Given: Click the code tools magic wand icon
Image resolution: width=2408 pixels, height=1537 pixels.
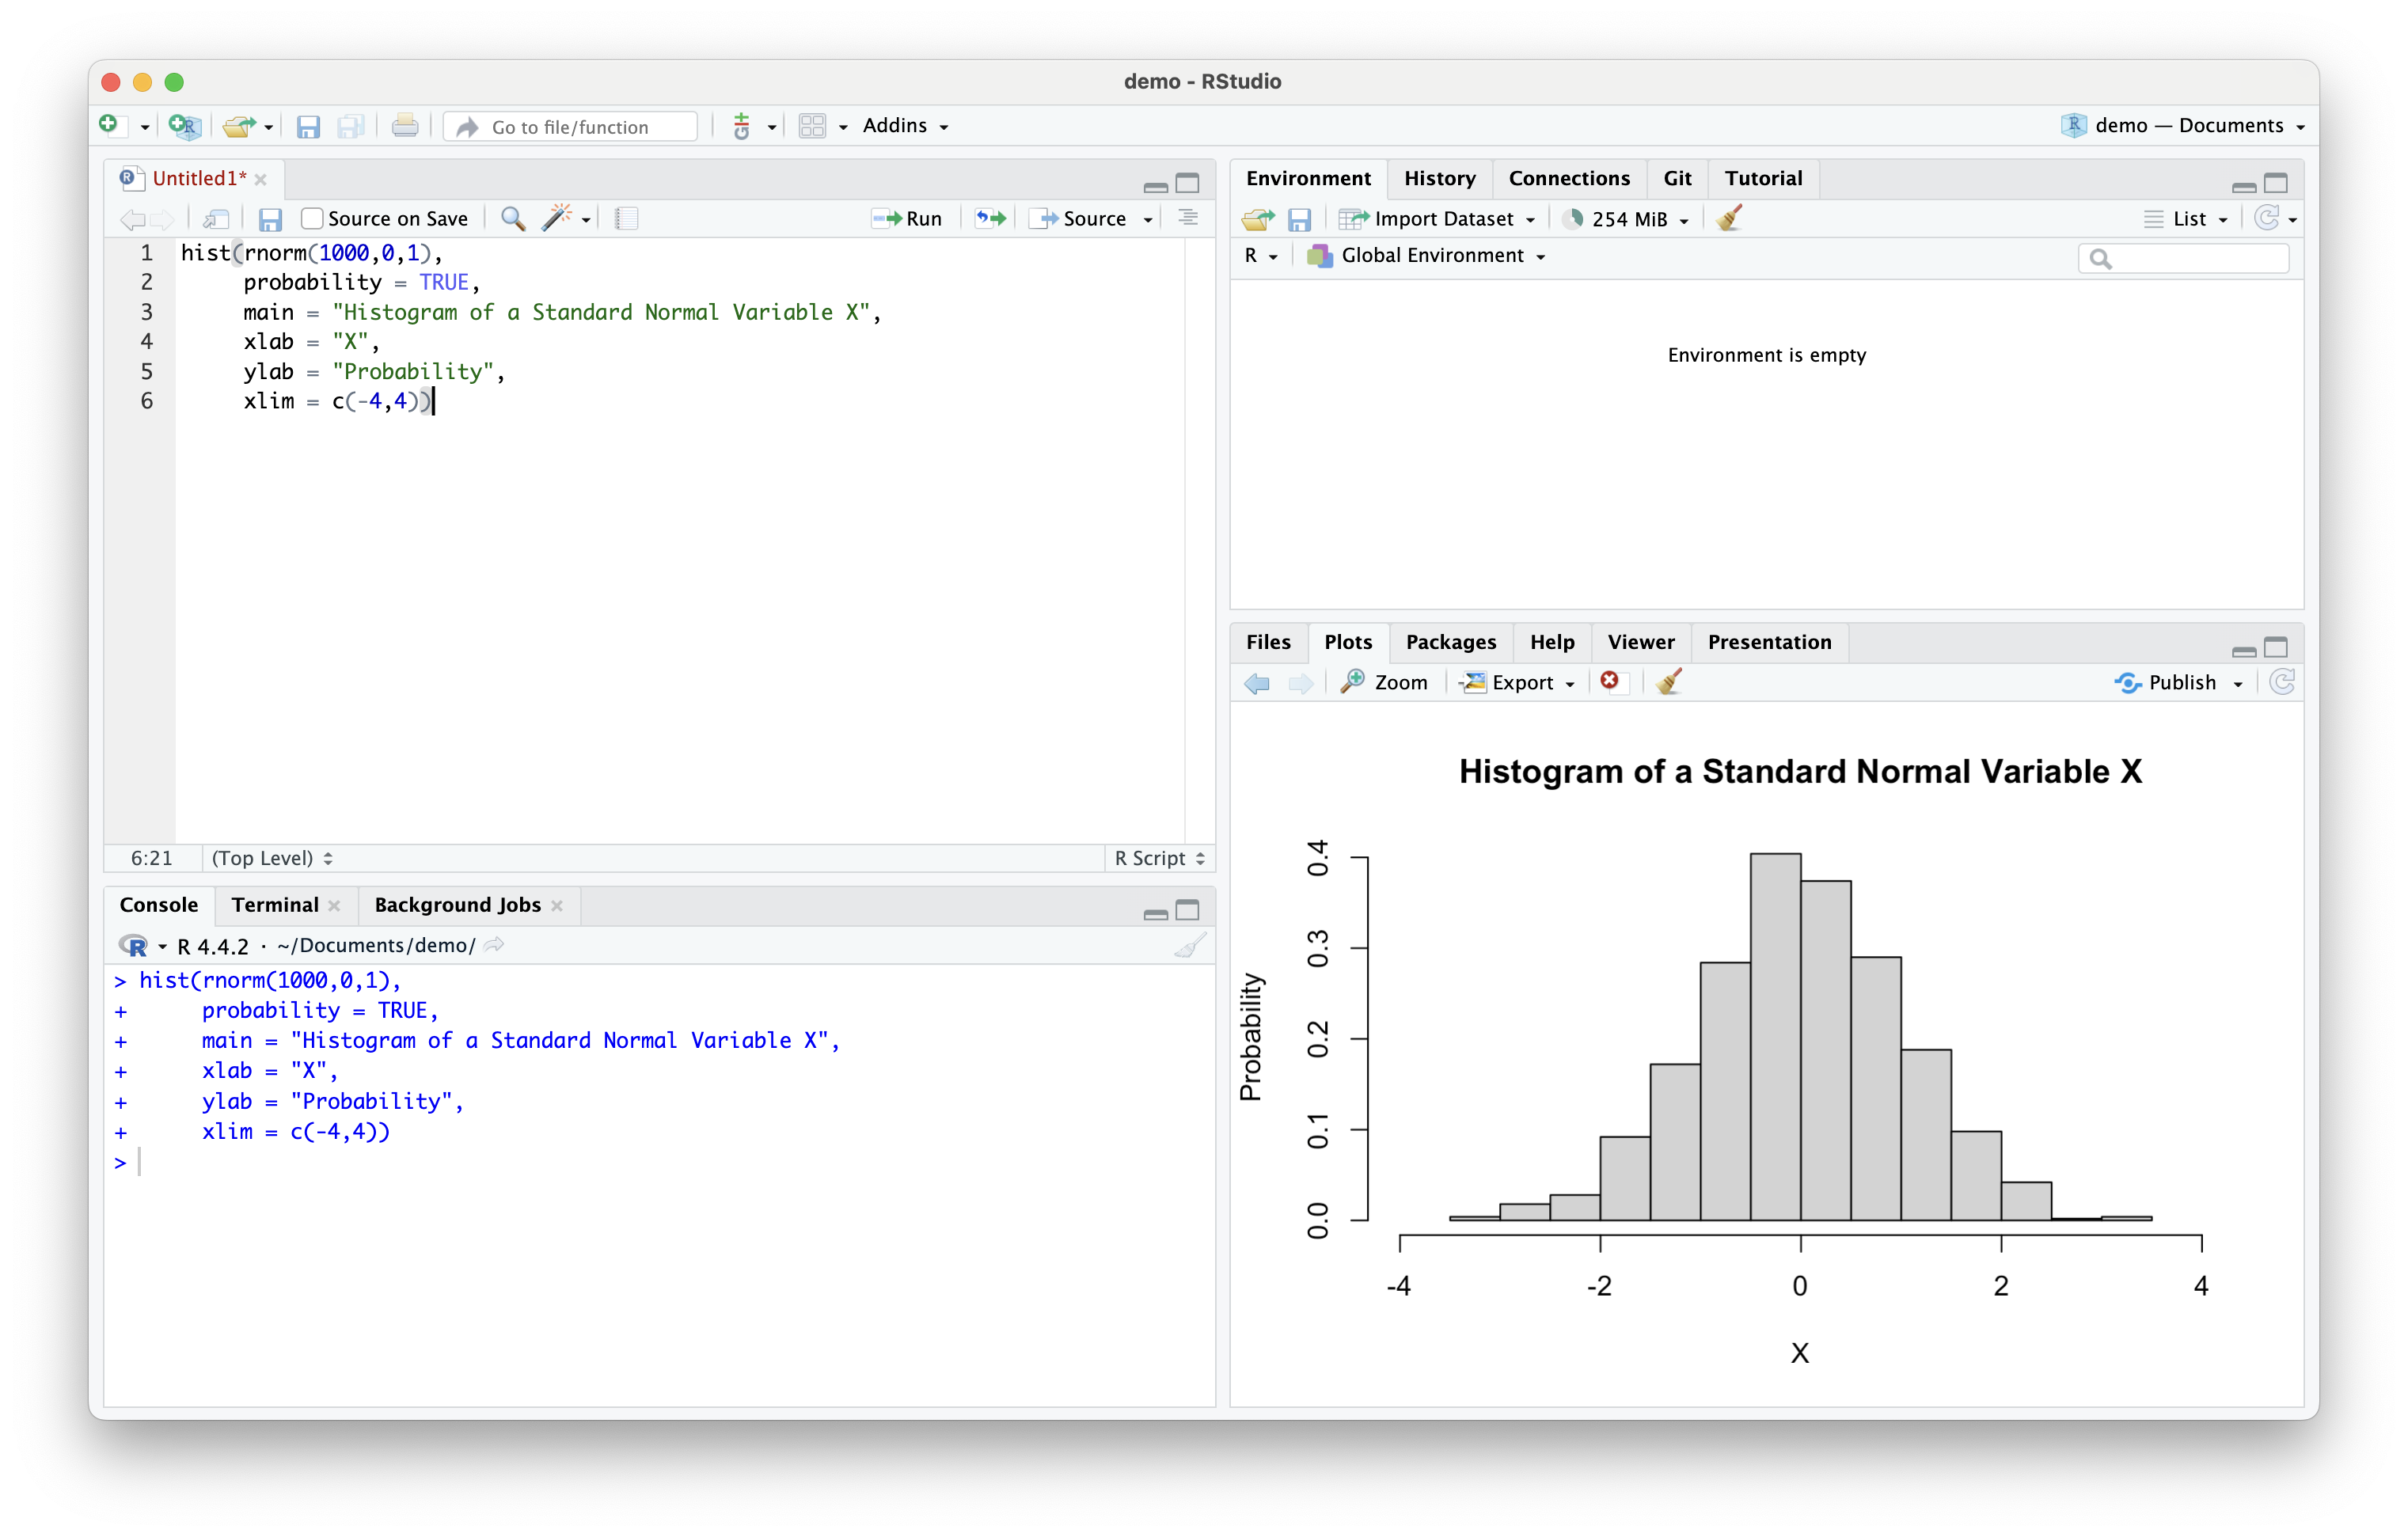Looking at the screenshot, I should [x=556, y=218].
